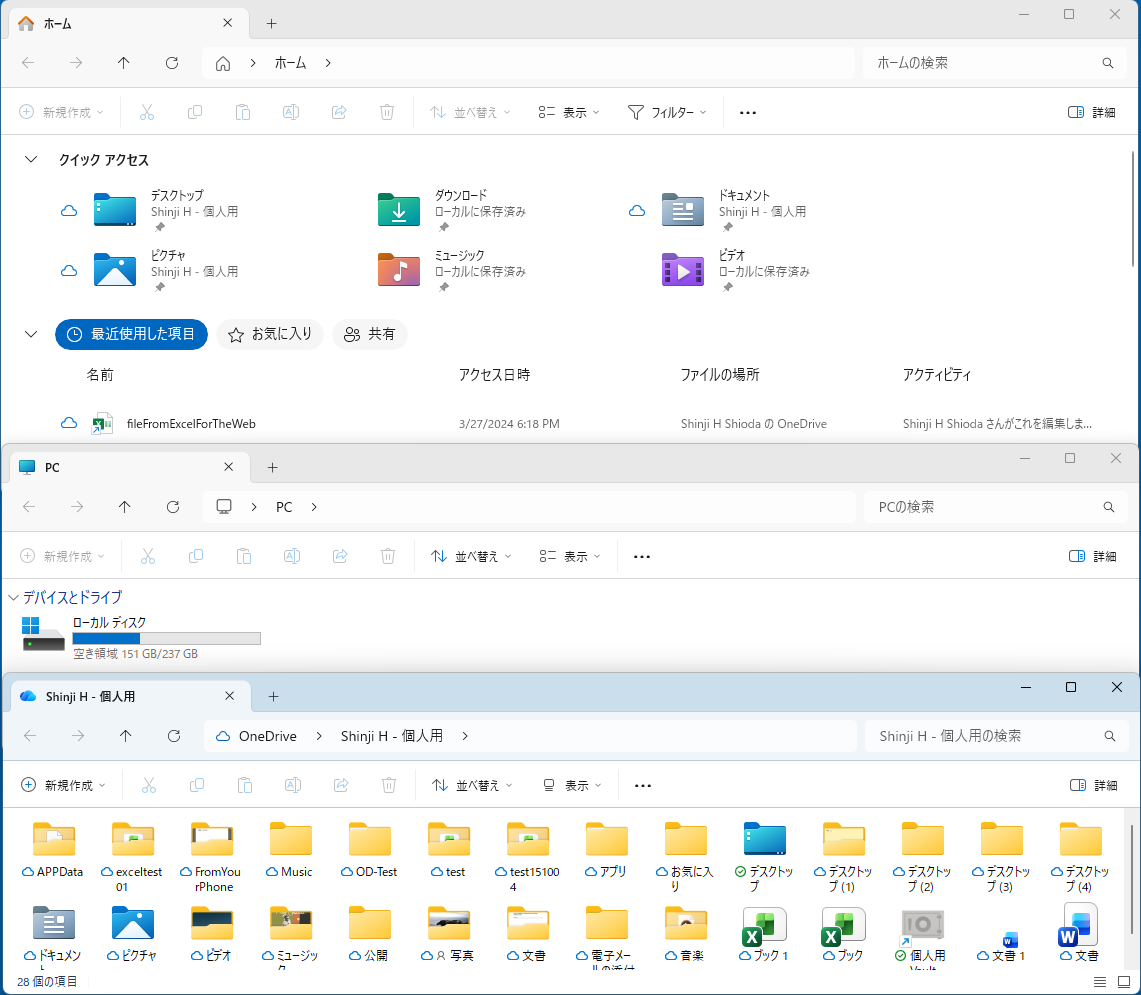The image size is (1141, 995).
Task: Collapse the クイック アクセス section
Action: pyautogui.click(x=31, y=160)
